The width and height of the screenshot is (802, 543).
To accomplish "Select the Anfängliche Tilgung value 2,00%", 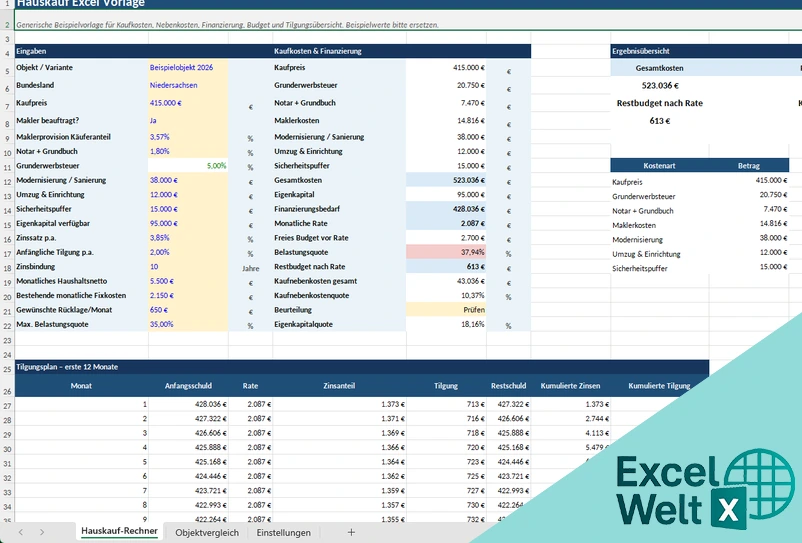I will click(188, 252).
